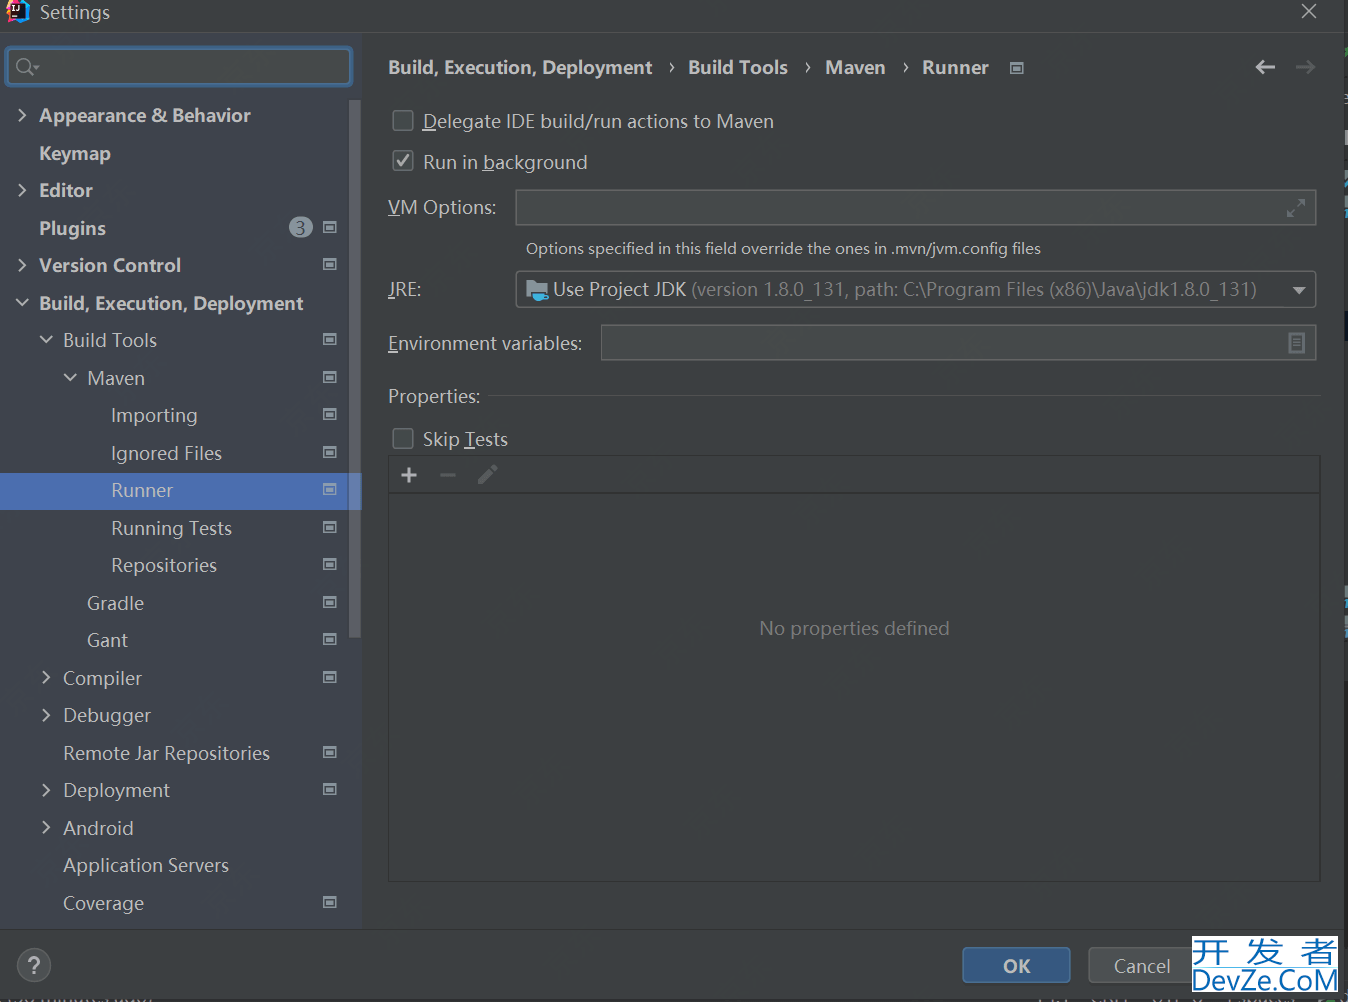The height and width of the screenshot is (1002, 1348).
Task: Click project-level icon beside Runner breadcrumb
Action: pyautogui.click(x=1017, y=68)
